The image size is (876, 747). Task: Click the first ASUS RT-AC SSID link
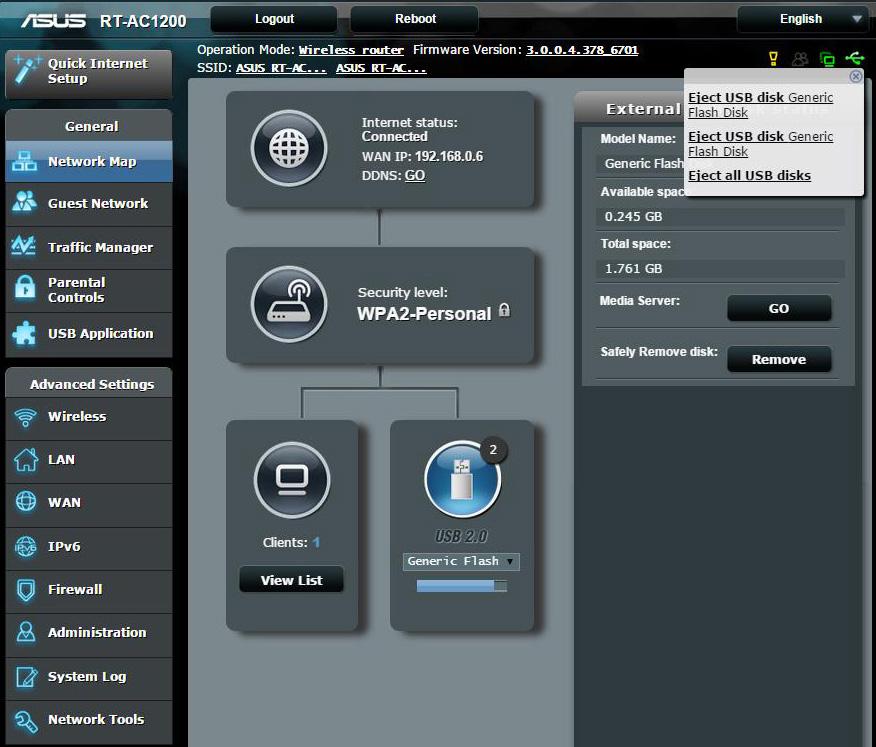pyautogui.click(x=281, y=68)
